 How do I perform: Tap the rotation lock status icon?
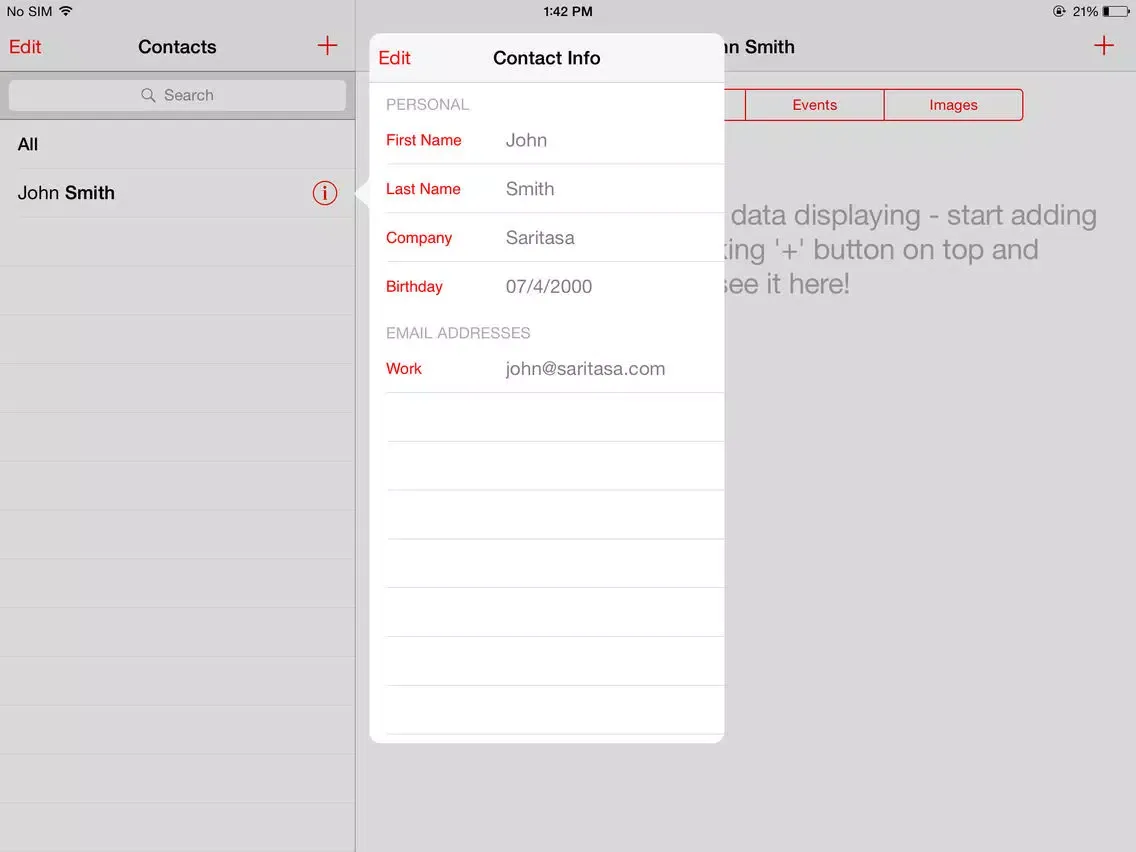pos(1058,11)
